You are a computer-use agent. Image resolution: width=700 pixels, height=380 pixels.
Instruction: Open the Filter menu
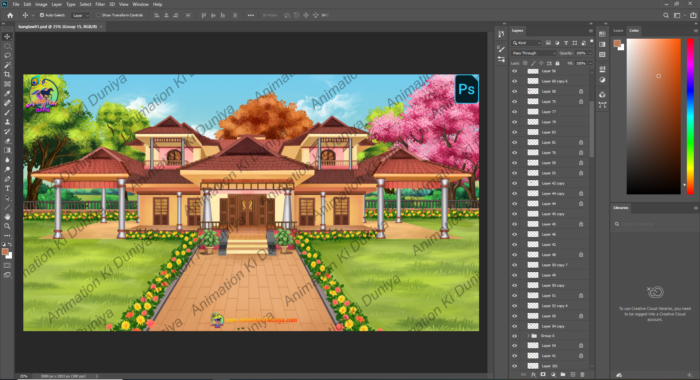click(100, 4)
